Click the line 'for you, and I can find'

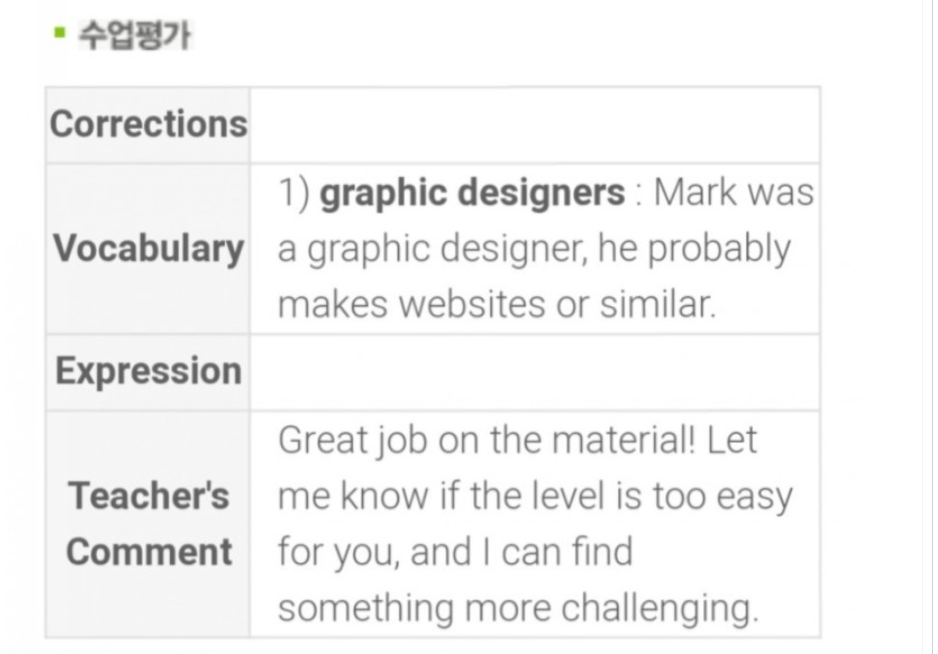455,552
